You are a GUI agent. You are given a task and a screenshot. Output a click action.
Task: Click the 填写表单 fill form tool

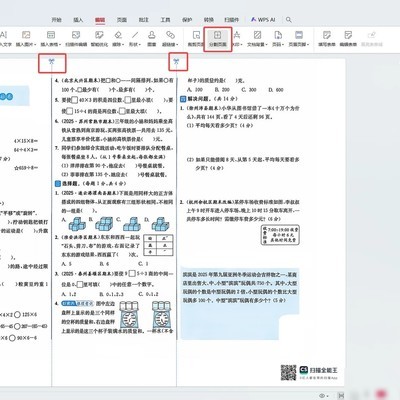tap(327, 39)
